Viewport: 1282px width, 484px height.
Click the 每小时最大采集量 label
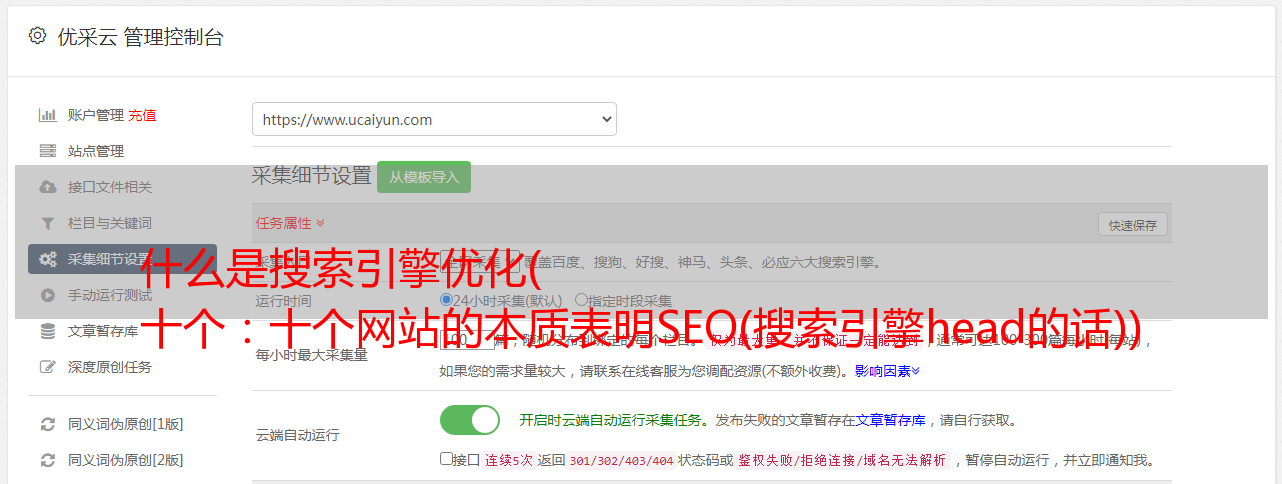(x=312, y=355)
